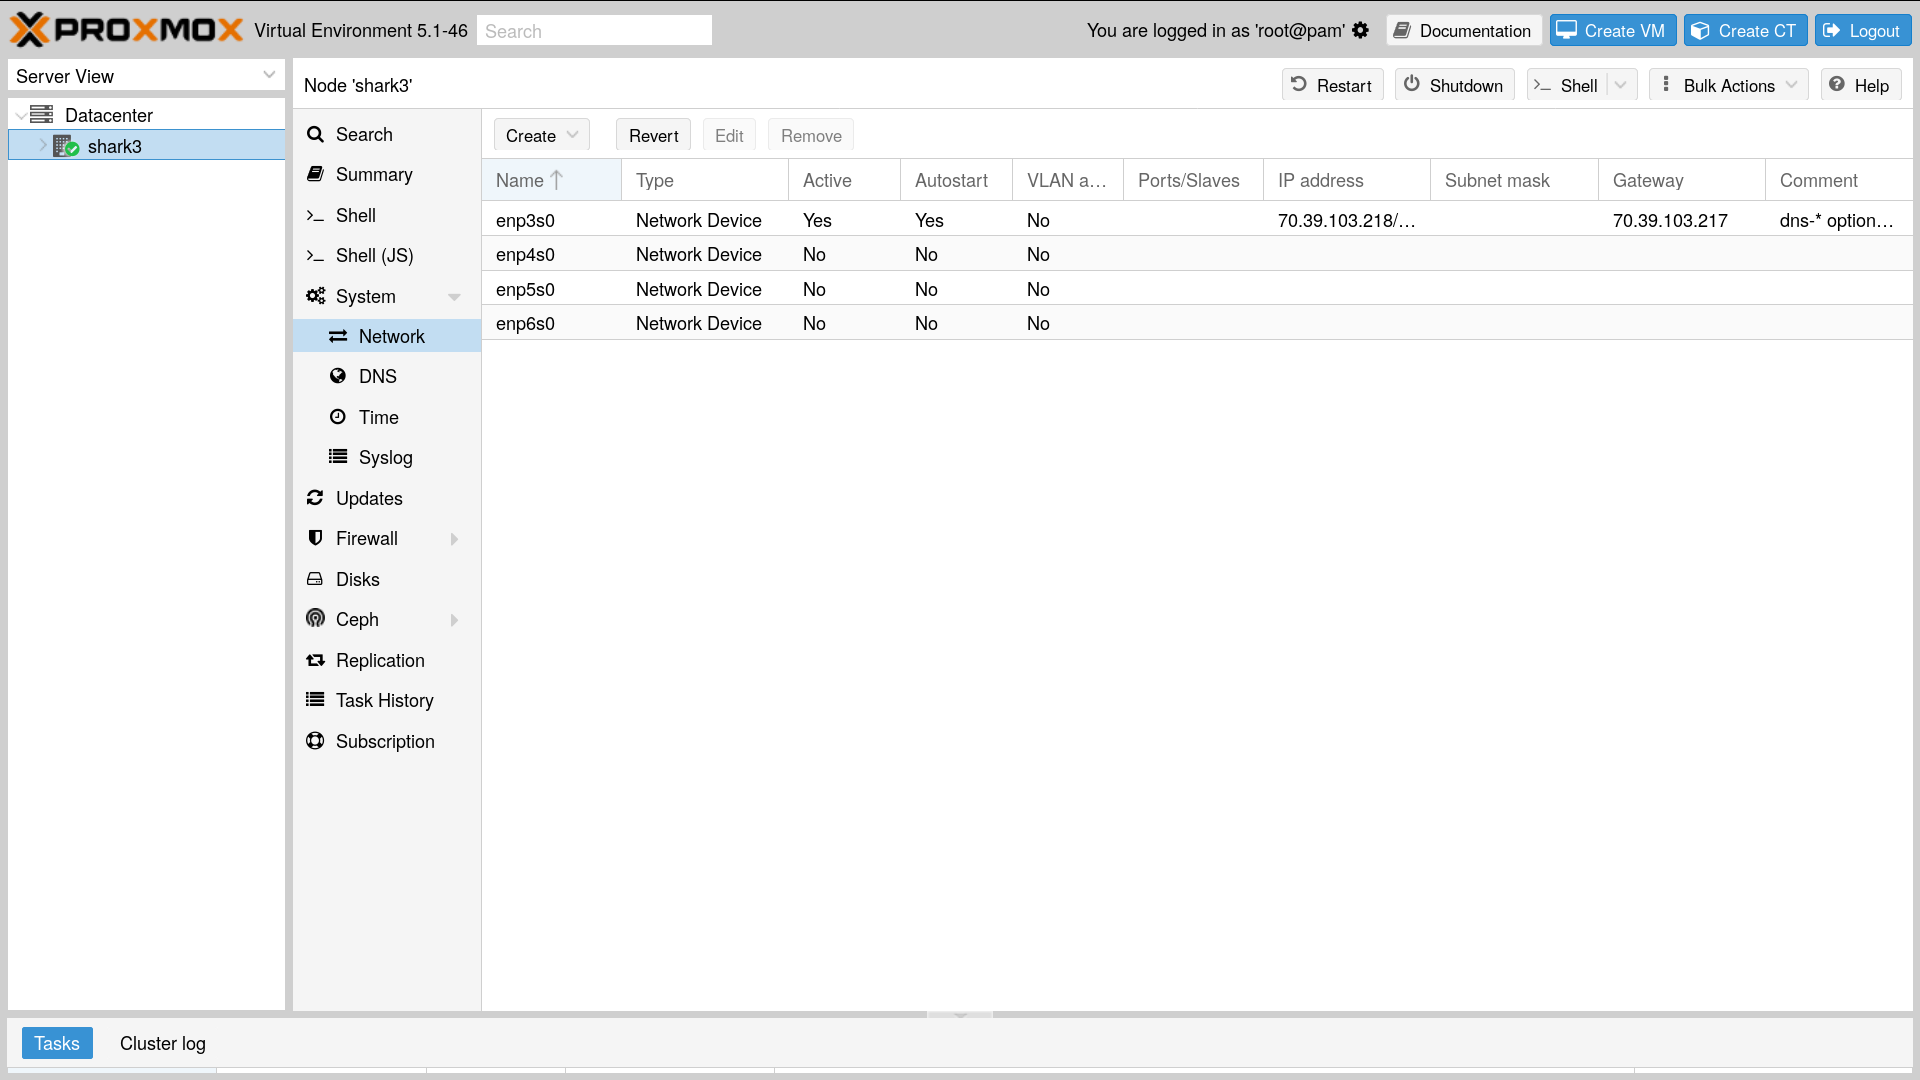Screen dimensions: 1920x1080
Task: Open the Create network dropdown
Action: click(x=541, y=135)
